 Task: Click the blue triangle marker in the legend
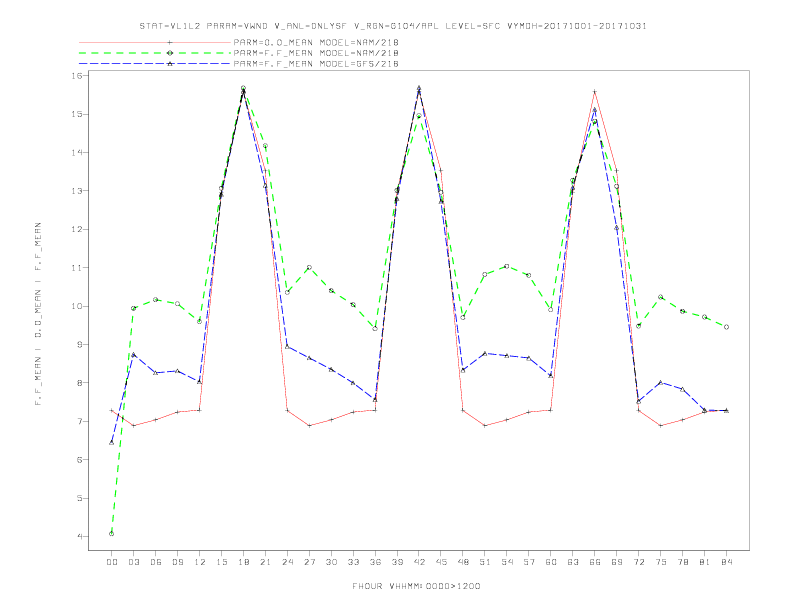170,64
